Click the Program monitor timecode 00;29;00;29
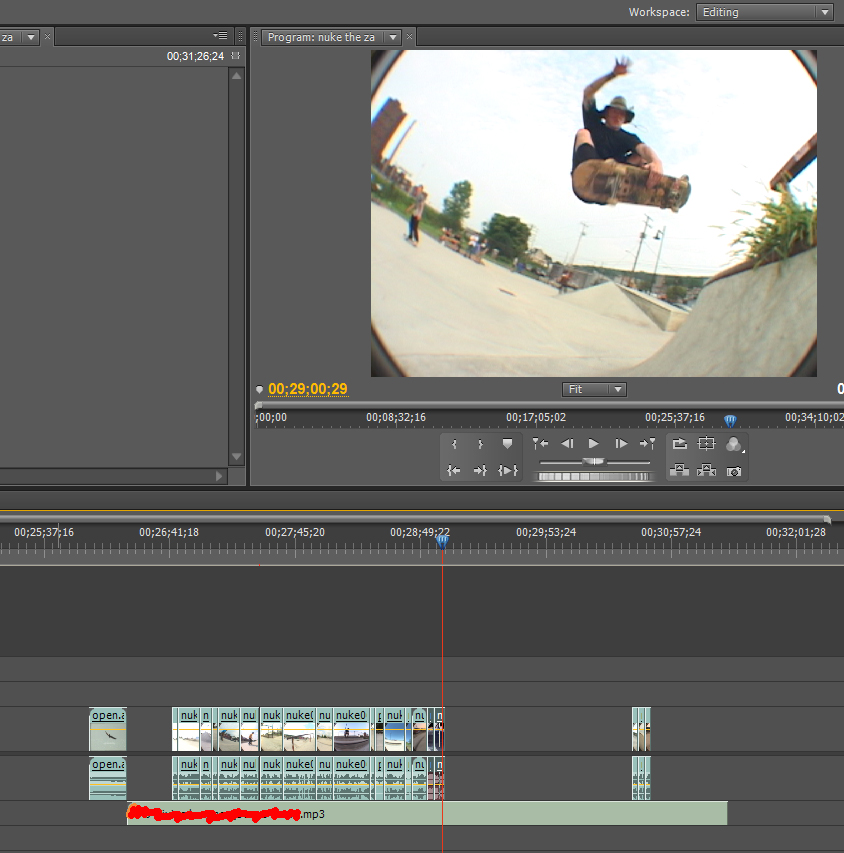 [x=308, y=389]
